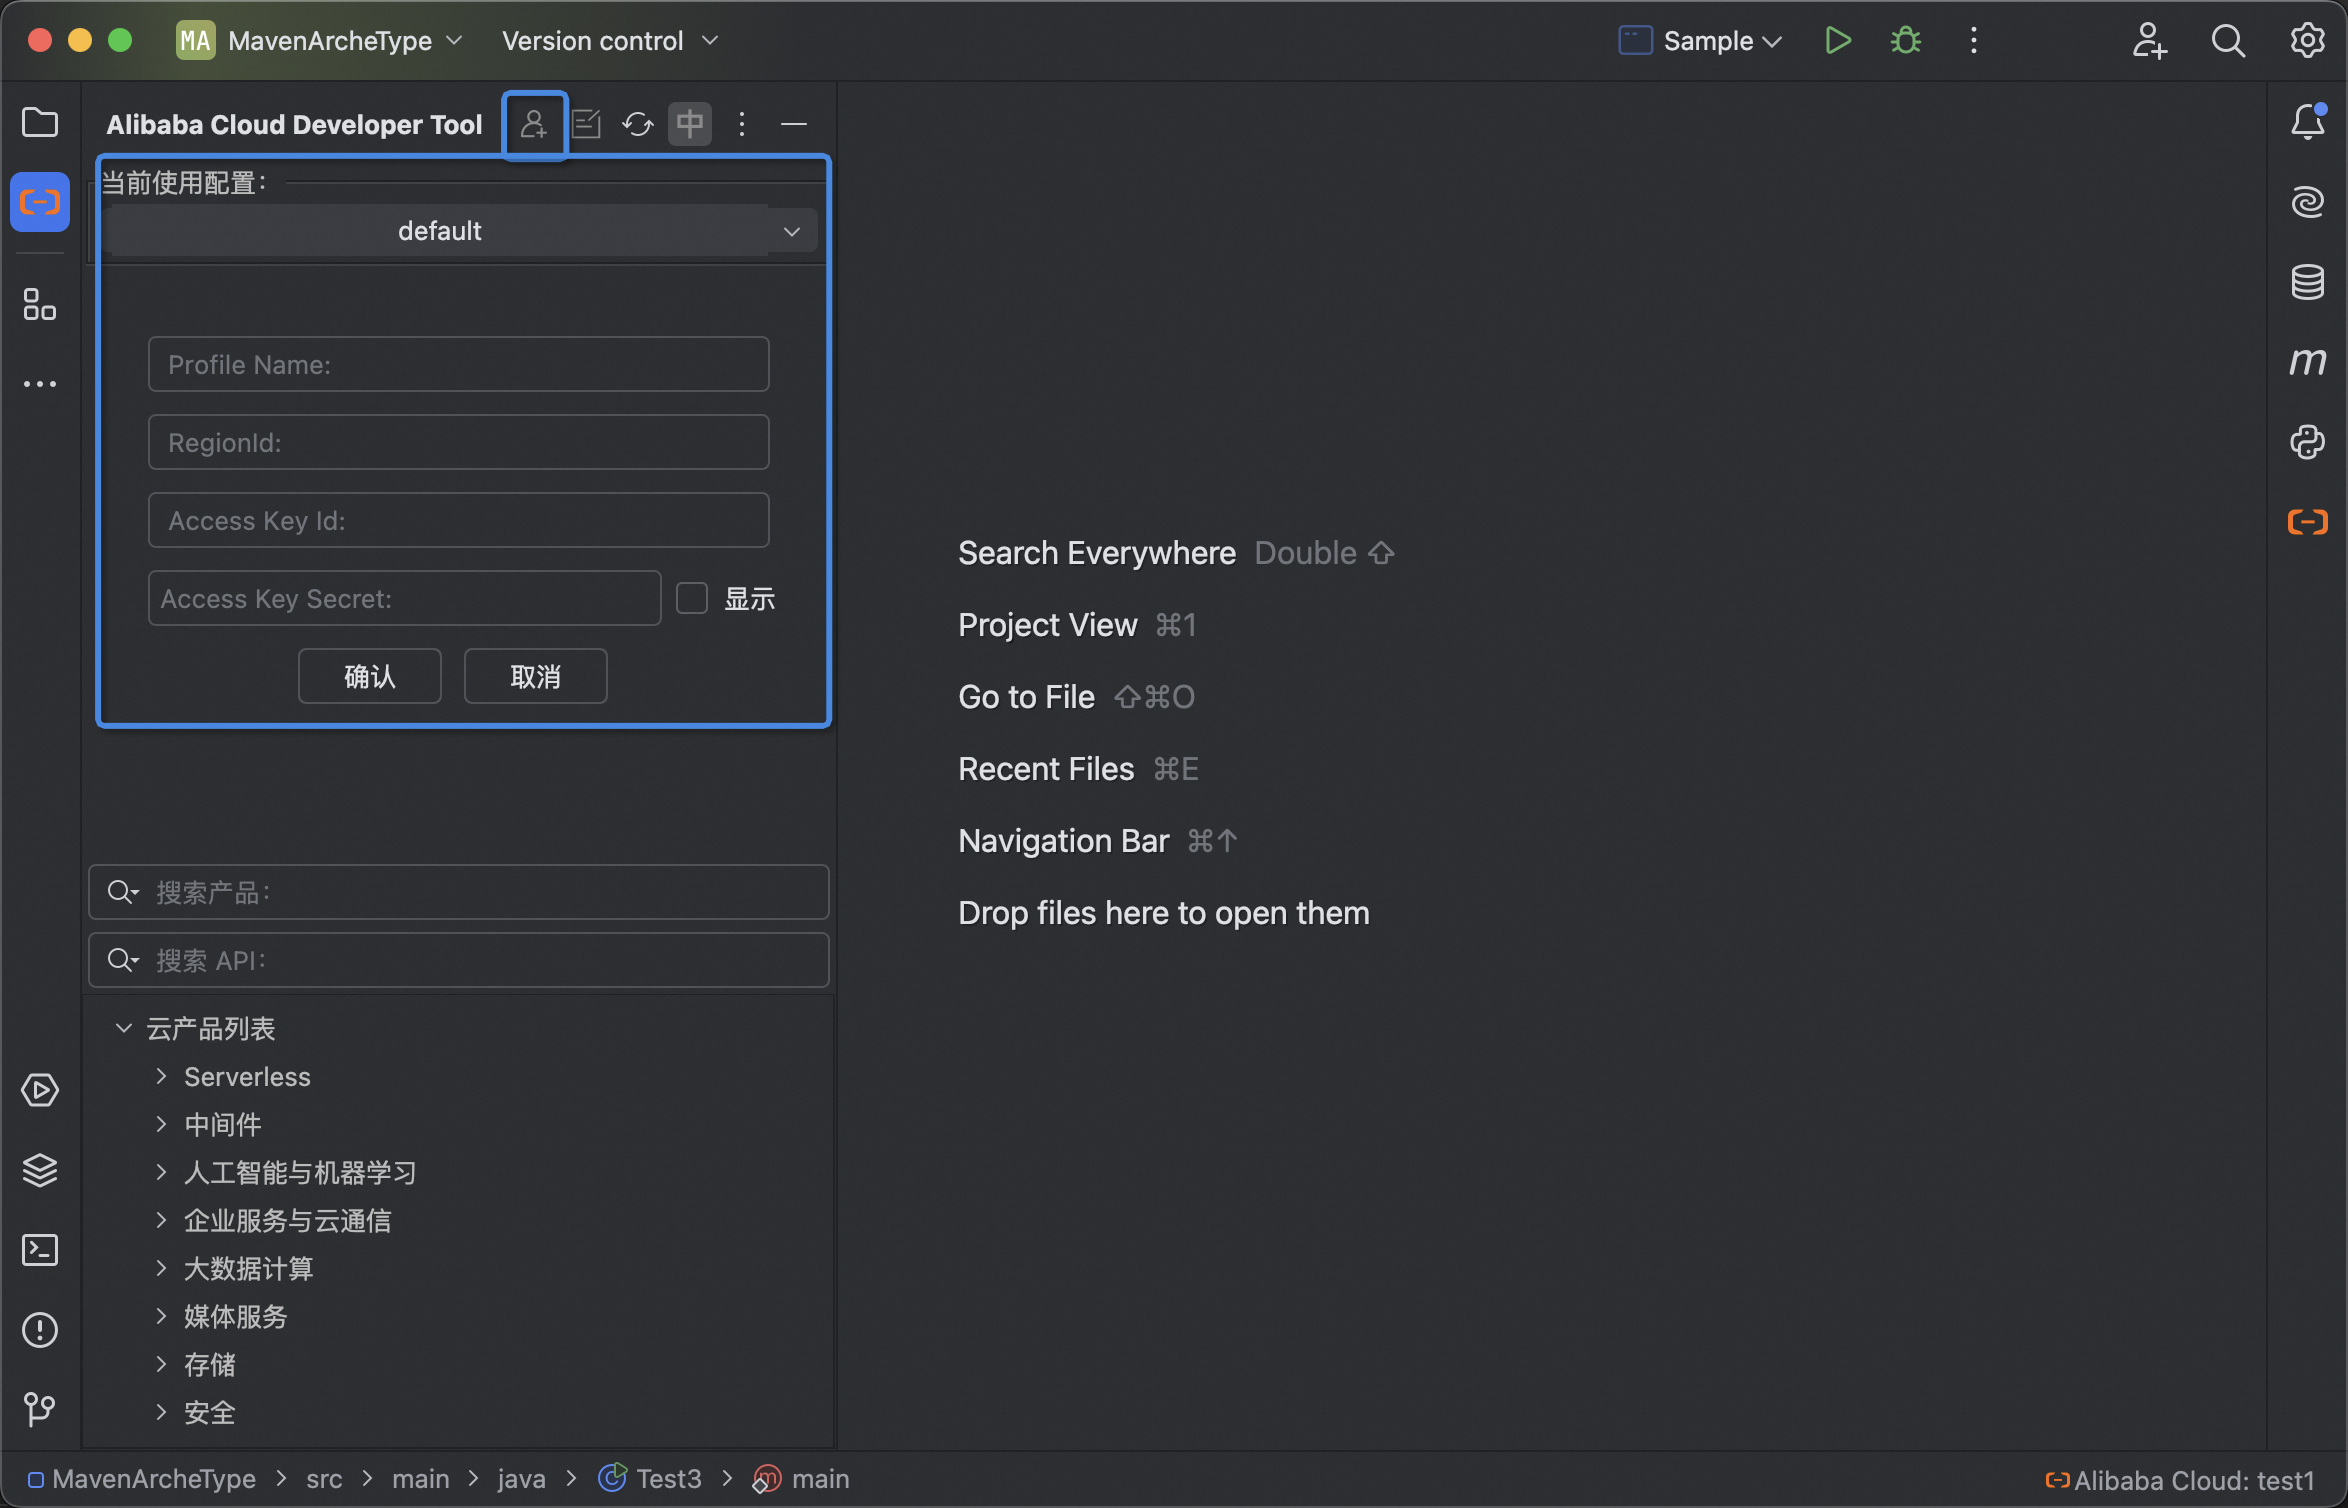Open Alibaba Cloud Developer Tool in left sidebar
2348x1508 pixels.
tap(40, 202)
